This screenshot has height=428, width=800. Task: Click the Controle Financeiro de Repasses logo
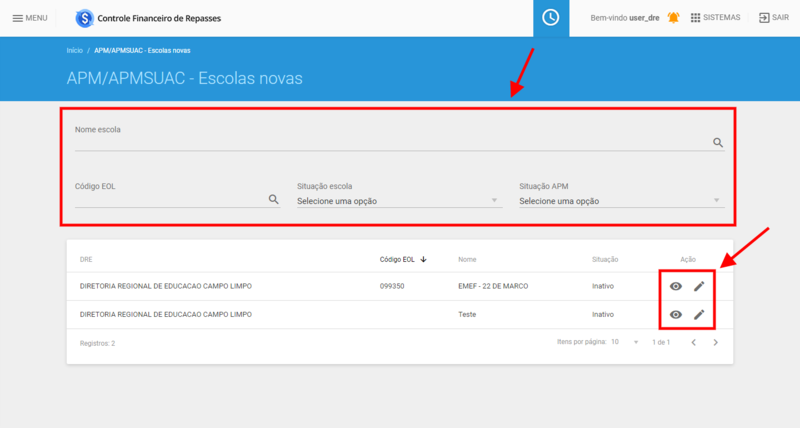(148, 18)
